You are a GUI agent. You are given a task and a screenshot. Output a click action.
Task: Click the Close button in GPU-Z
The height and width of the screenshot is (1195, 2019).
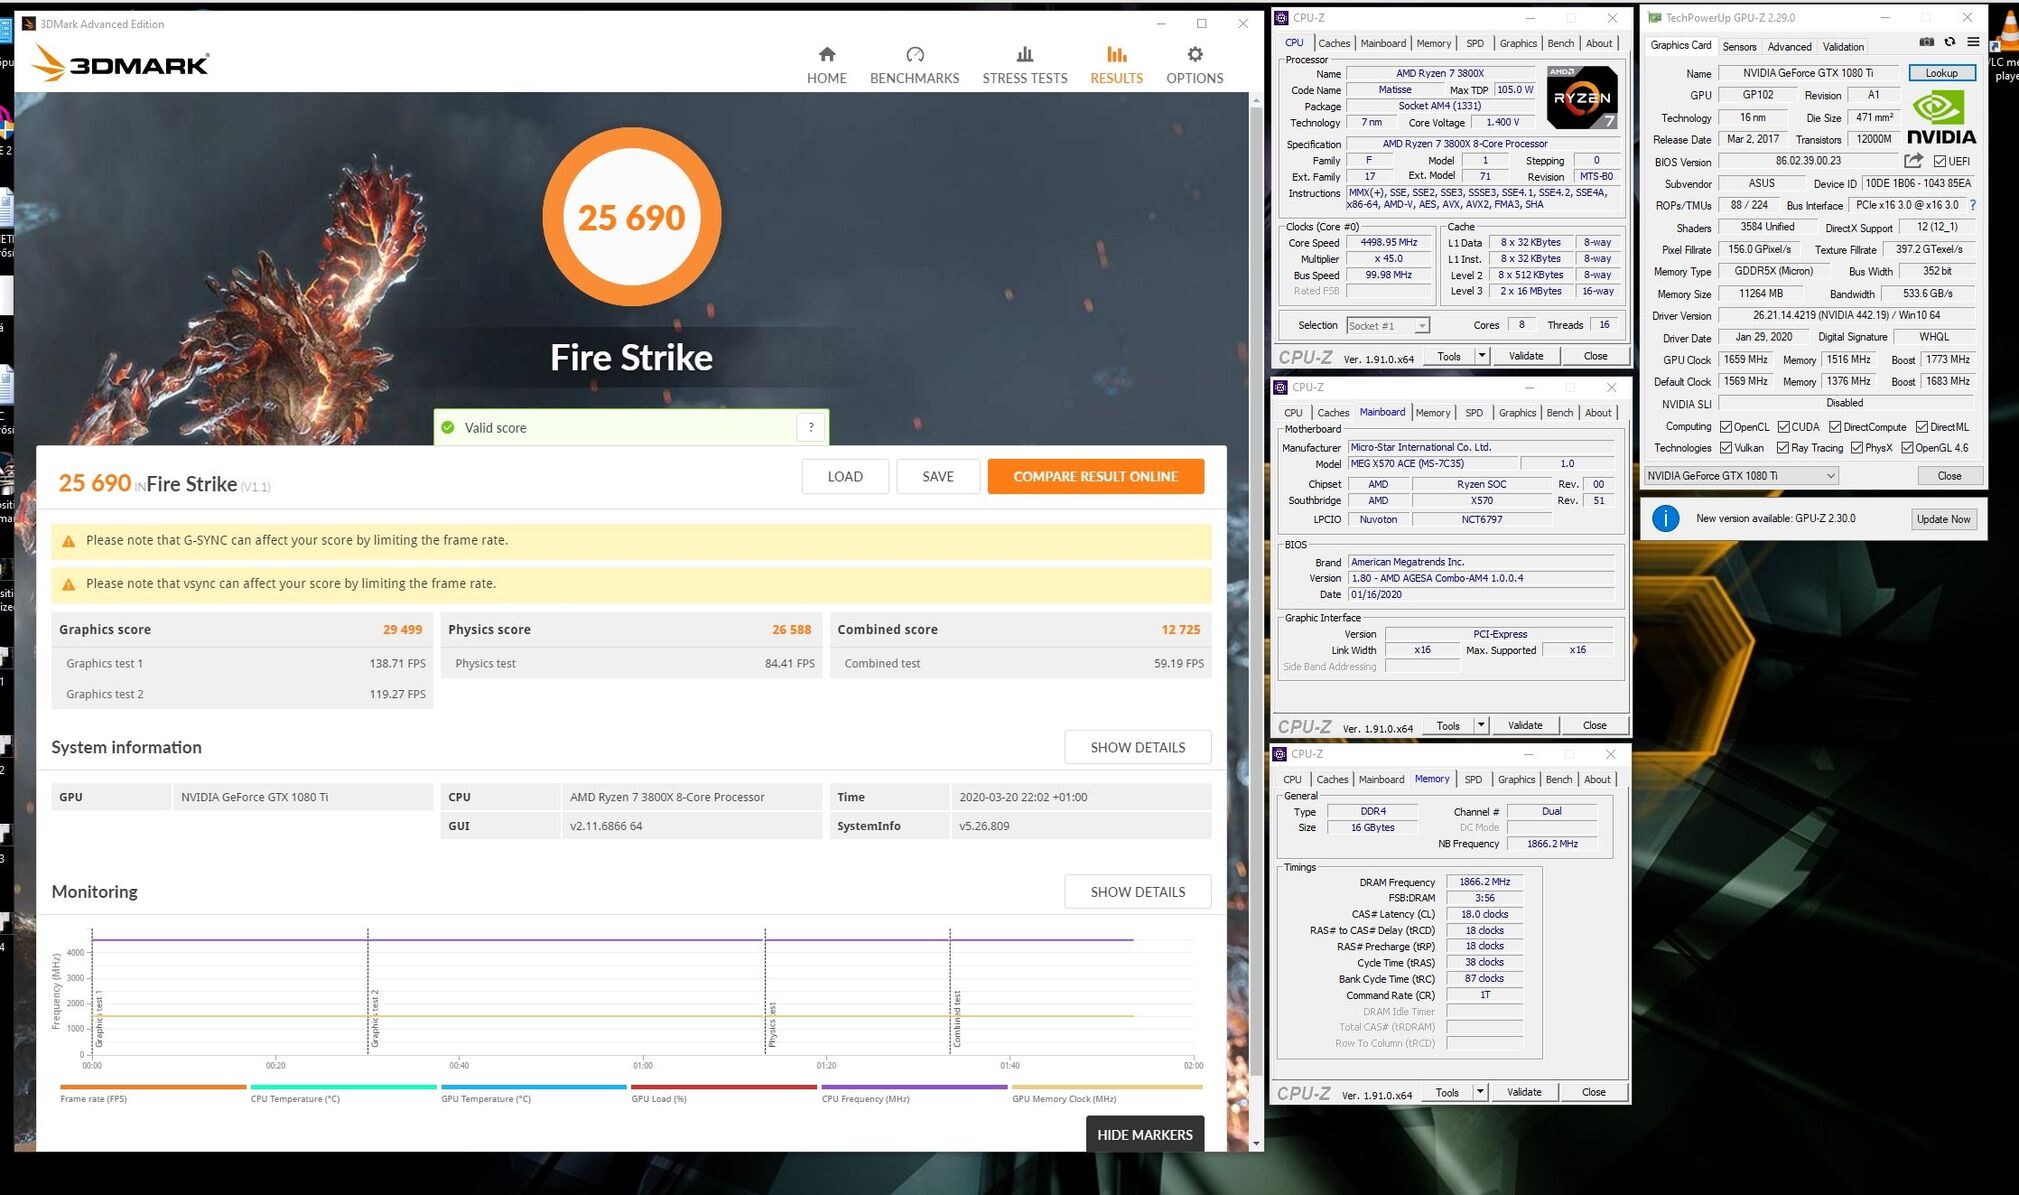(1949, 476)
